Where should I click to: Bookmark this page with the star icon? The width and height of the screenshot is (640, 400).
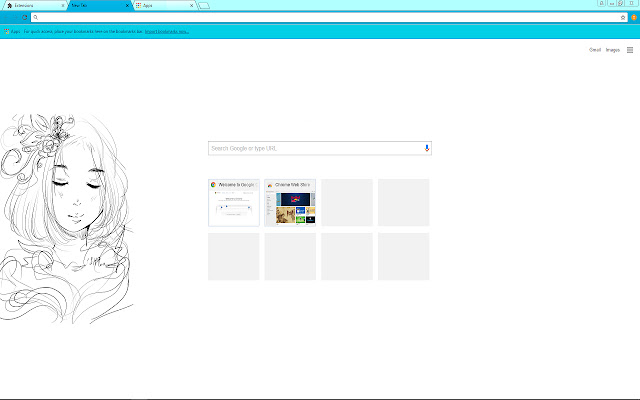pos(623,18)
